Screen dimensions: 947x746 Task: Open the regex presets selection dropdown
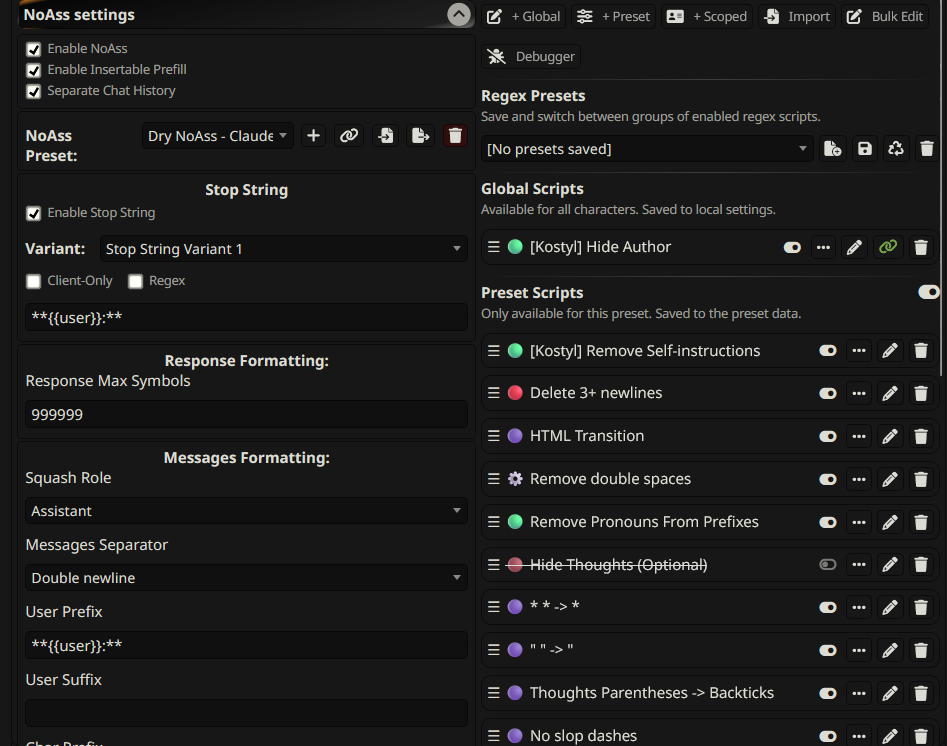[x=646, y=149]
